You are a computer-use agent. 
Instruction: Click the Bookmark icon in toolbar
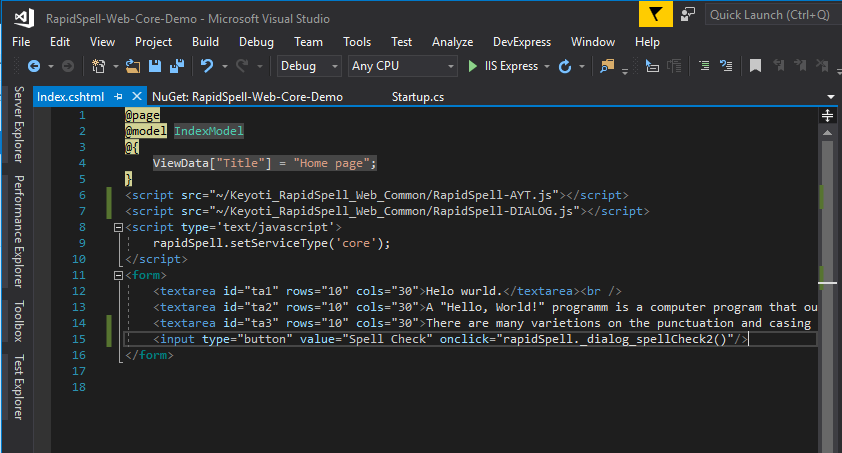pyautogui.click(x=756, y=67)
